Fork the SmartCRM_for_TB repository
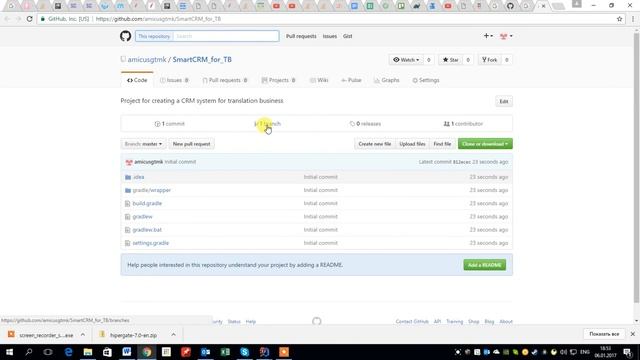Viewport: 640px width, 360px height. pyautogui.click(x=489, y=60)
